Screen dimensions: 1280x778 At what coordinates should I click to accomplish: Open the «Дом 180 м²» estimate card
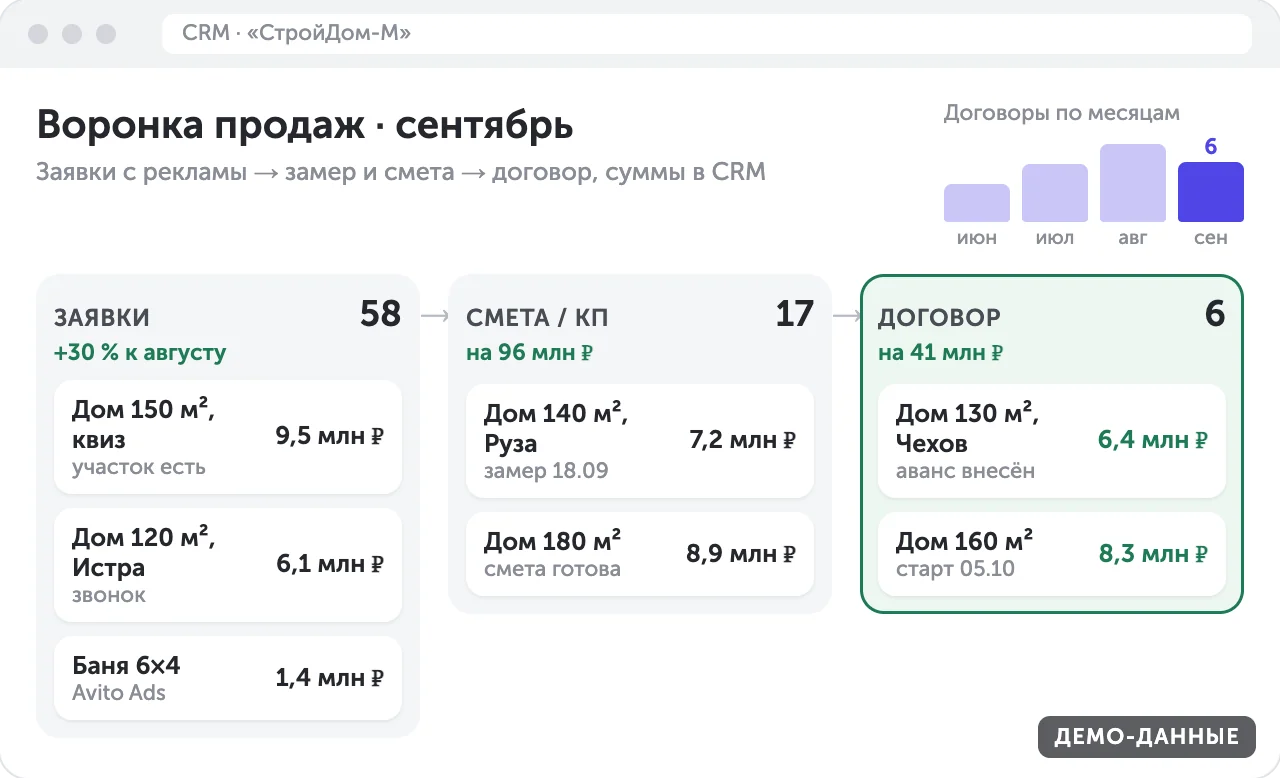(x=640, y=554)
